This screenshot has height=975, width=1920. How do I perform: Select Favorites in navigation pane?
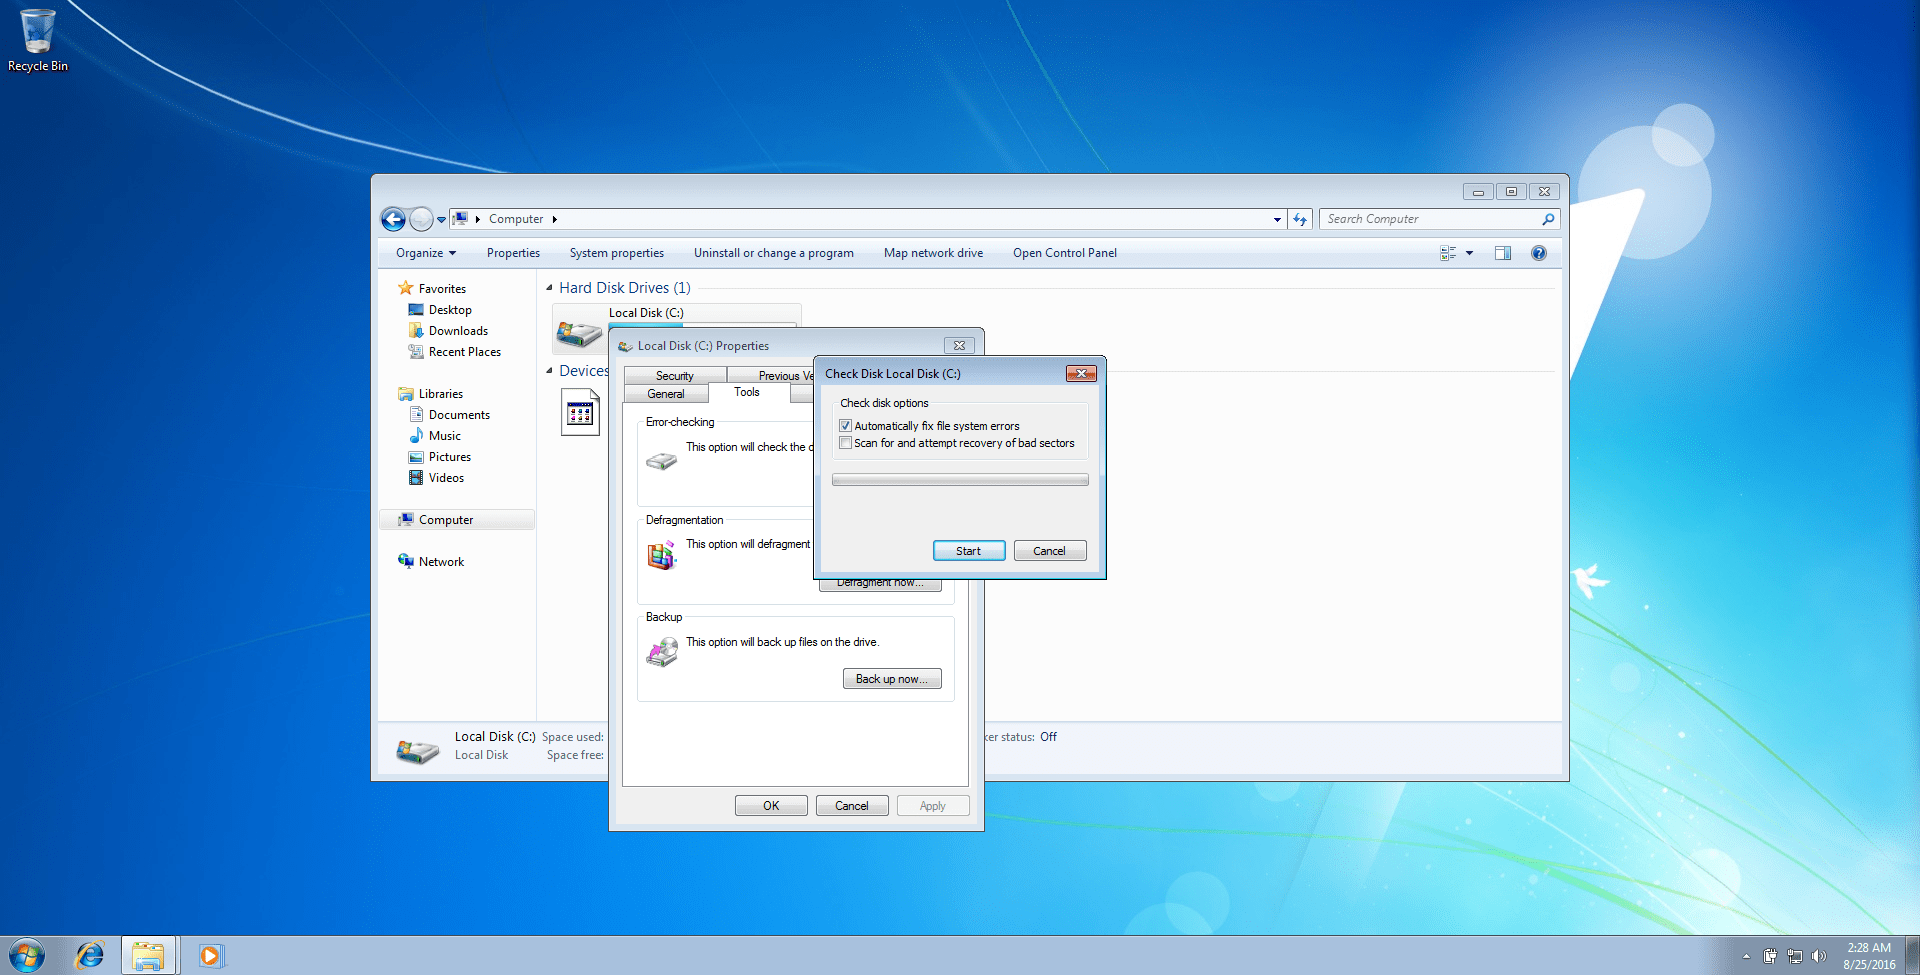442,289
